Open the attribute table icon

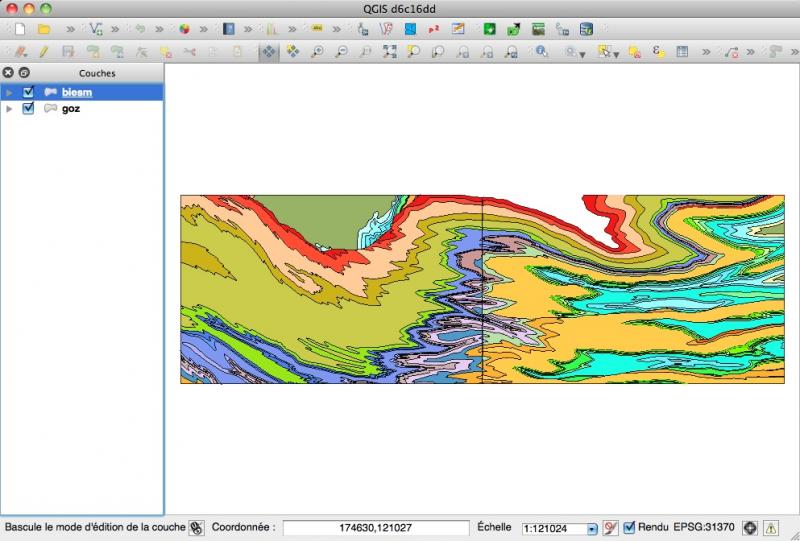coord(682,51)
